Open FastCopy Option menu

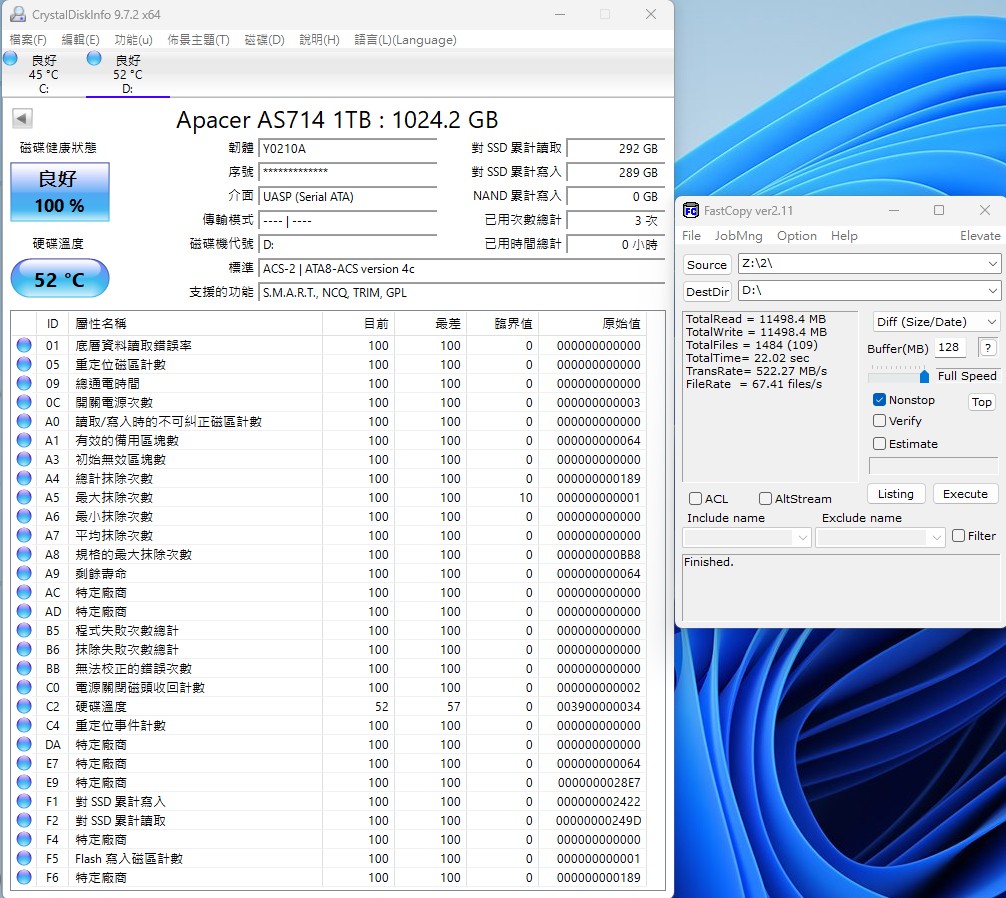pos(797,235)
